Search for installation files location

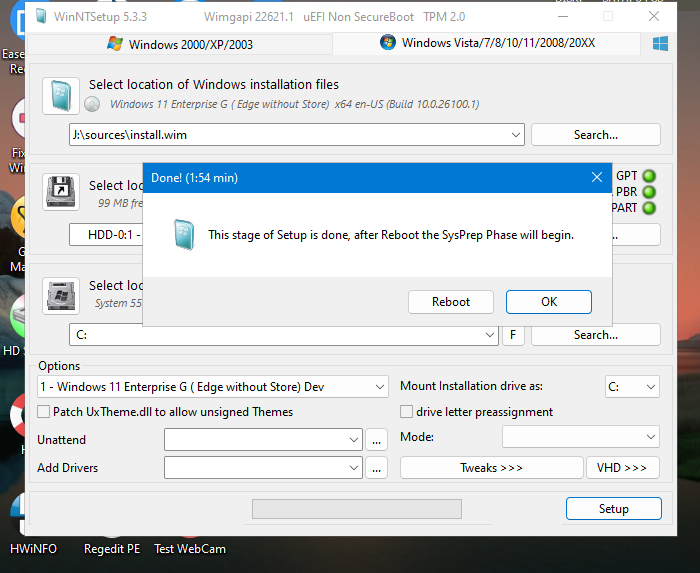tap(596, 135)
